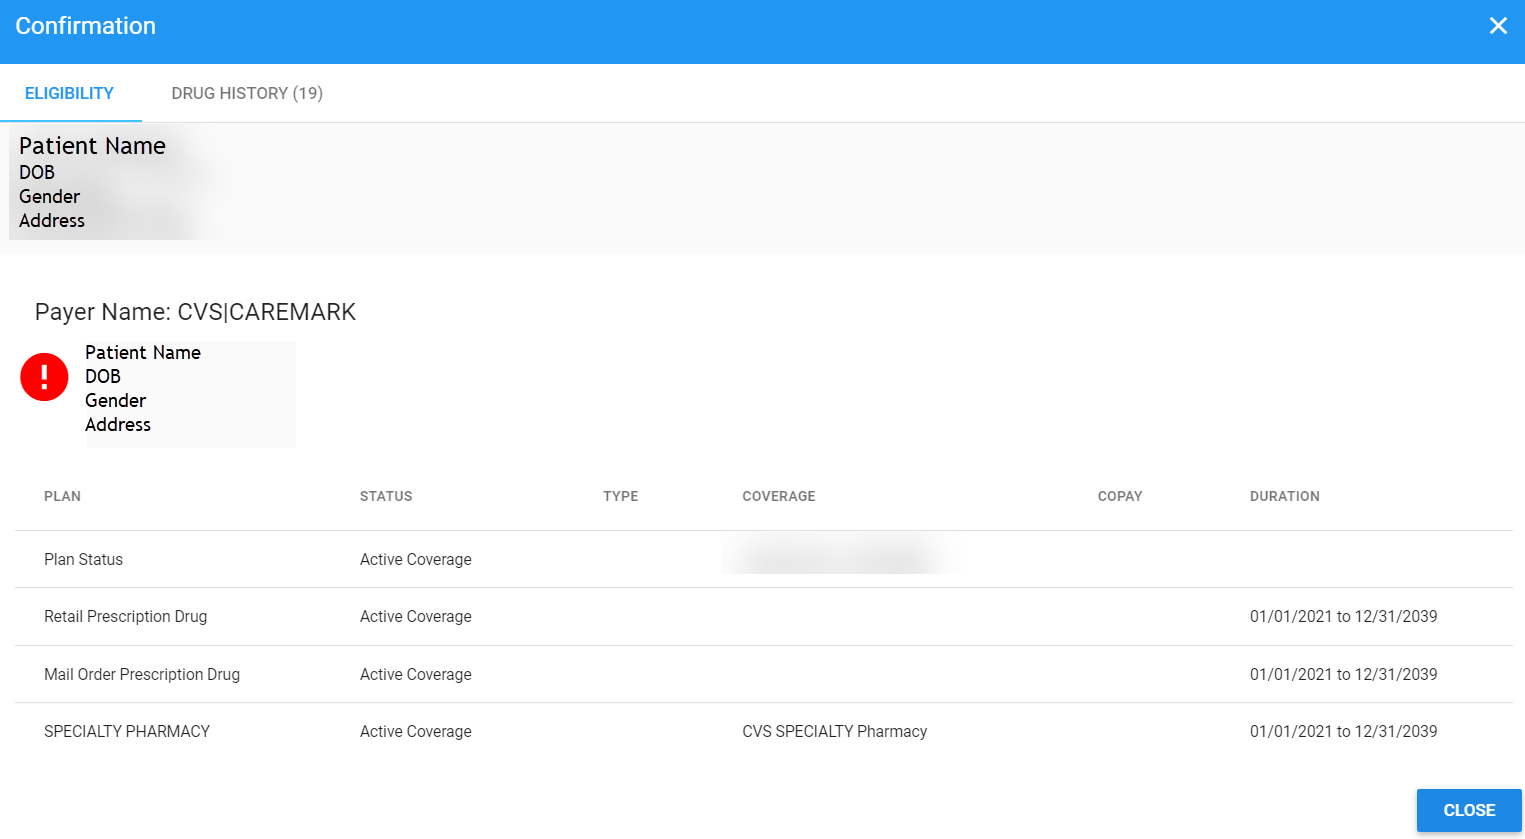Click the STATUS column header
The height and width of the screenshot is (839, 1525).
tap(386, 496)
